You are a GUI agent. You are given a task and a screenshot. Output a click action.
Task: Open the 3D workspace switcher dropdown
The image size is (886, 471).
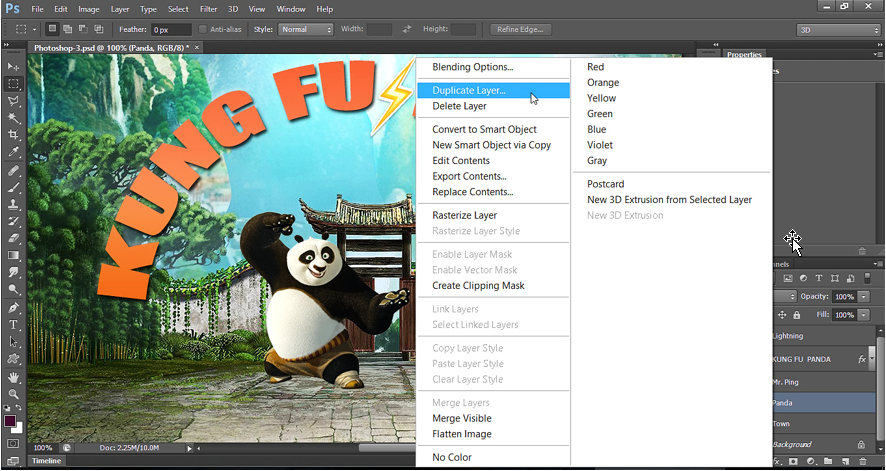coord(838,30)
